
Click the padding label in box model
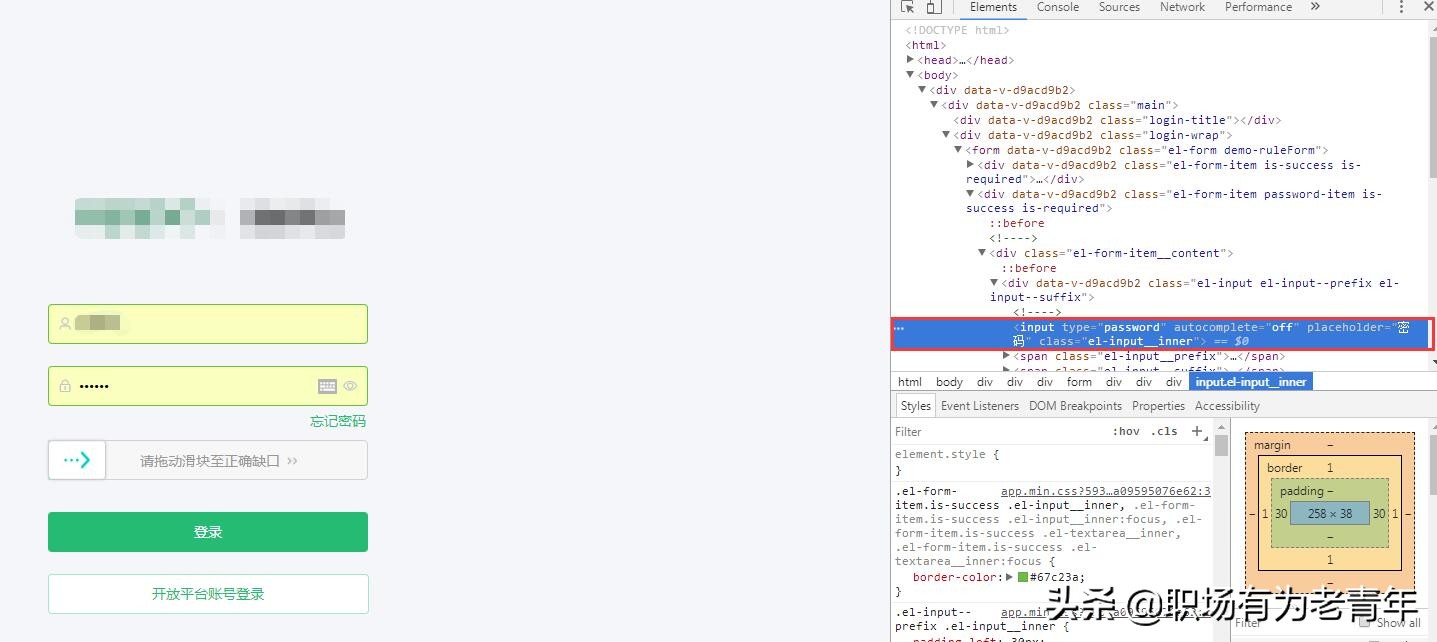click(1301, 491)
